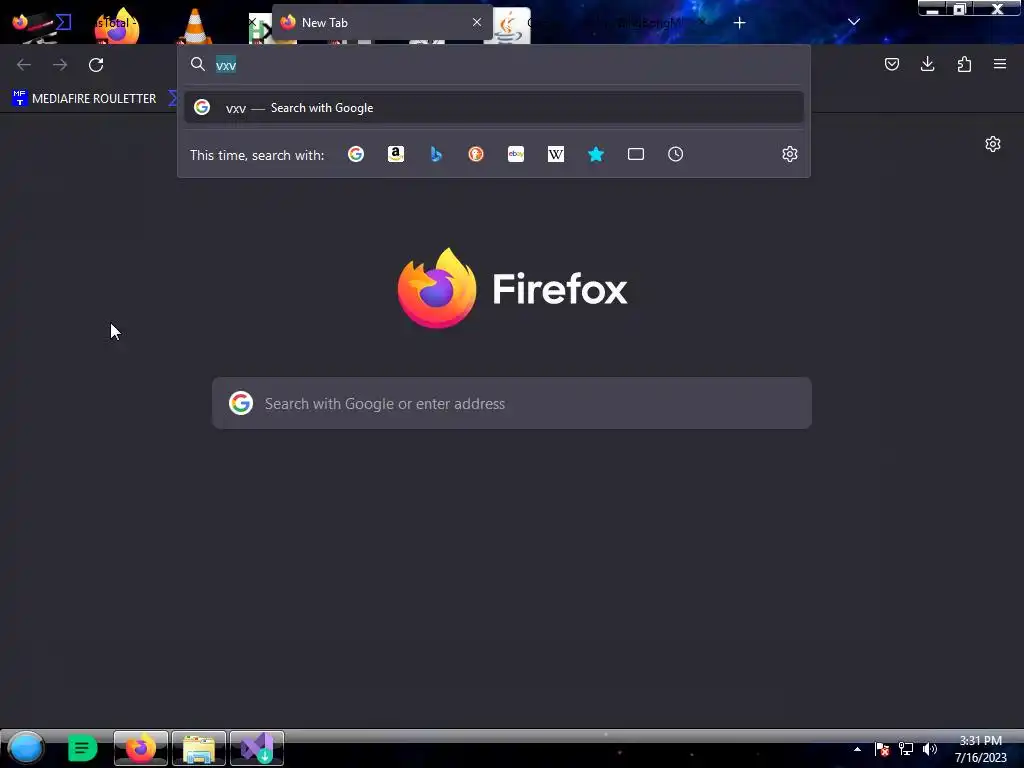1024x768 pixels.
Task: Open the Windows Start orb
Action: (x=25, y=748)
